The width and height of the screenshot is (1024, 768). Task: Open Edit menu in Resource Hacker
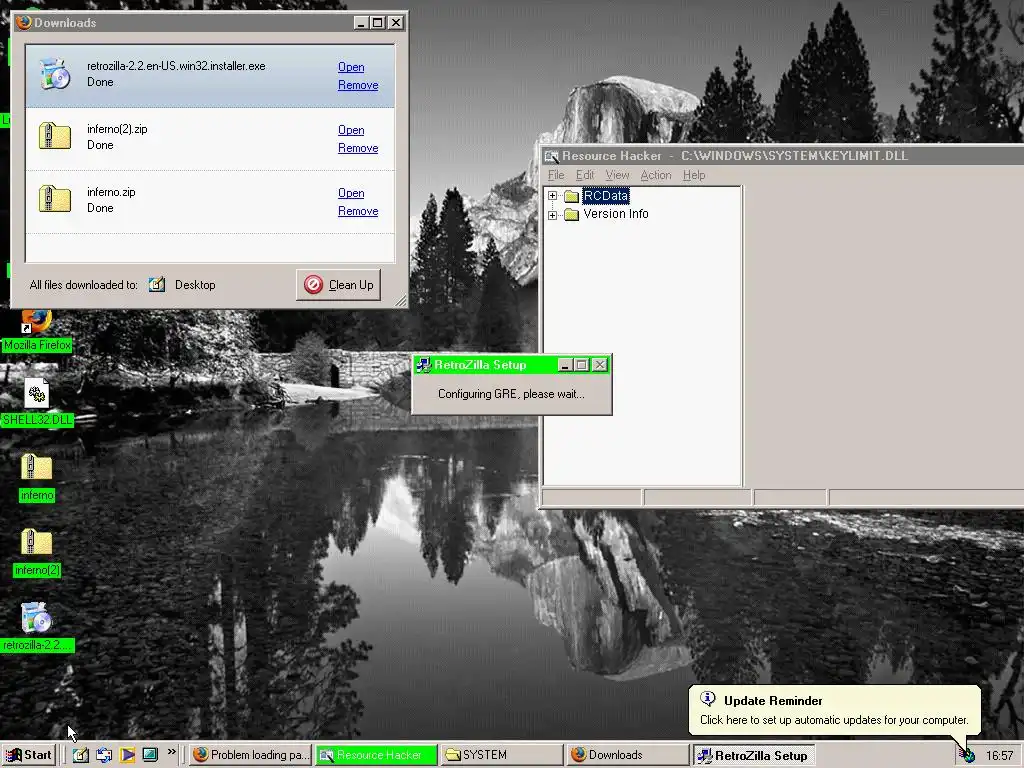[584, 175]
